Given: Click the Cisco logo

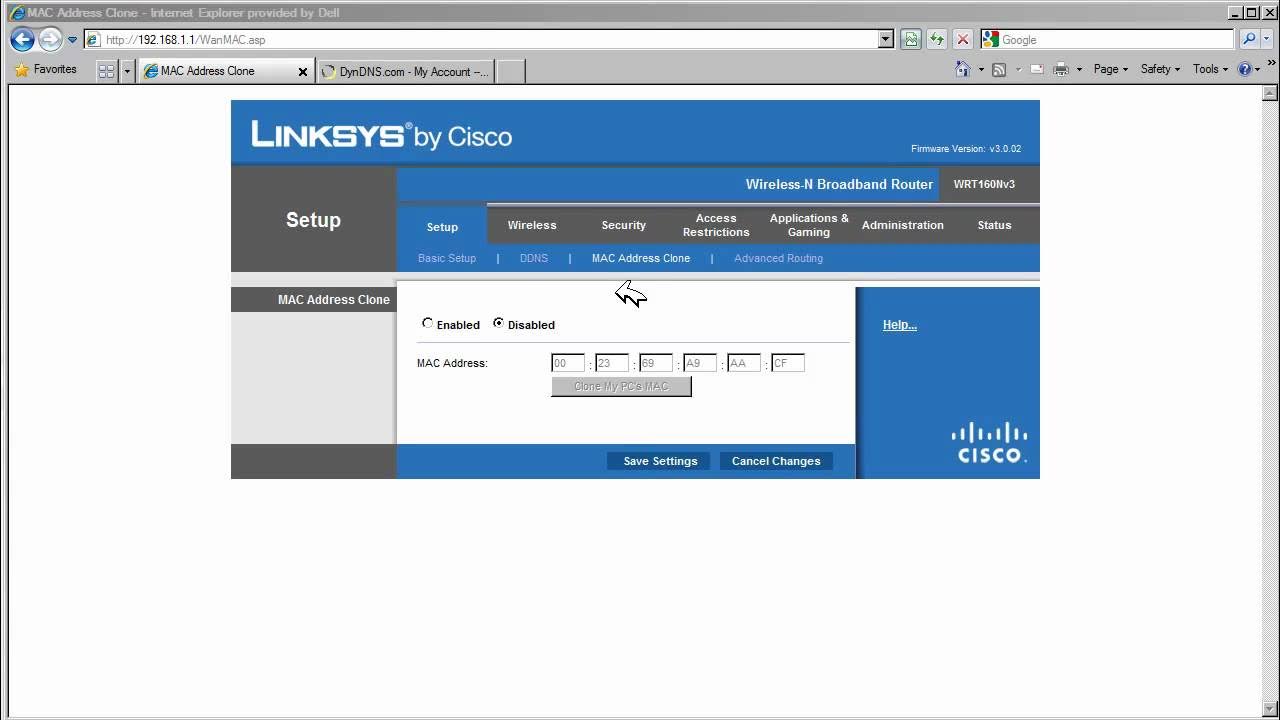Looking at the screenshot, I should tap(990, 443).
